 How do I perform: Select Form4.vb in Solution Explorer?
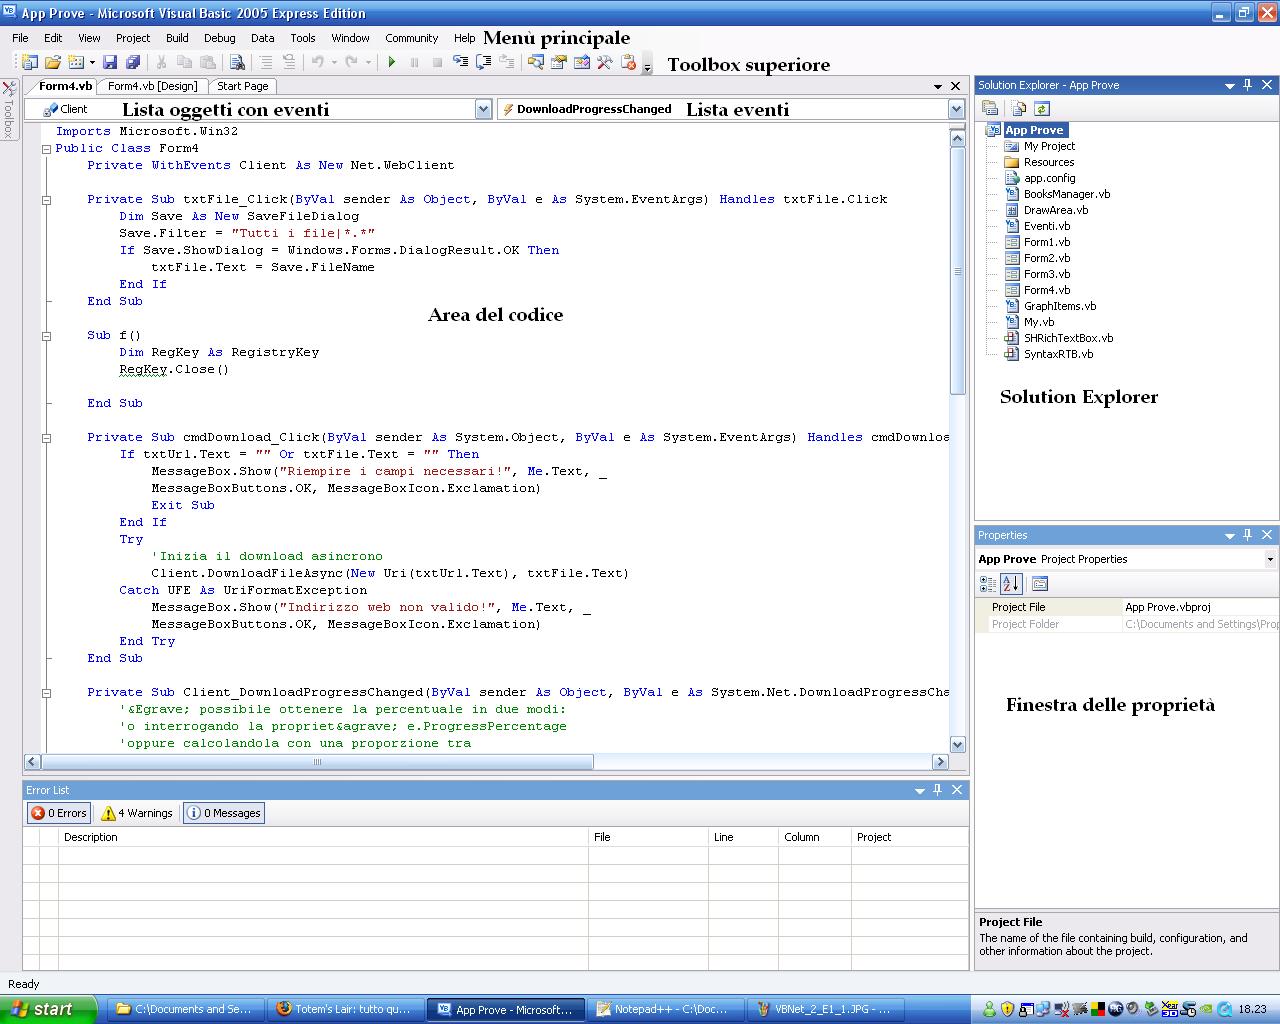click(1046, 290)
